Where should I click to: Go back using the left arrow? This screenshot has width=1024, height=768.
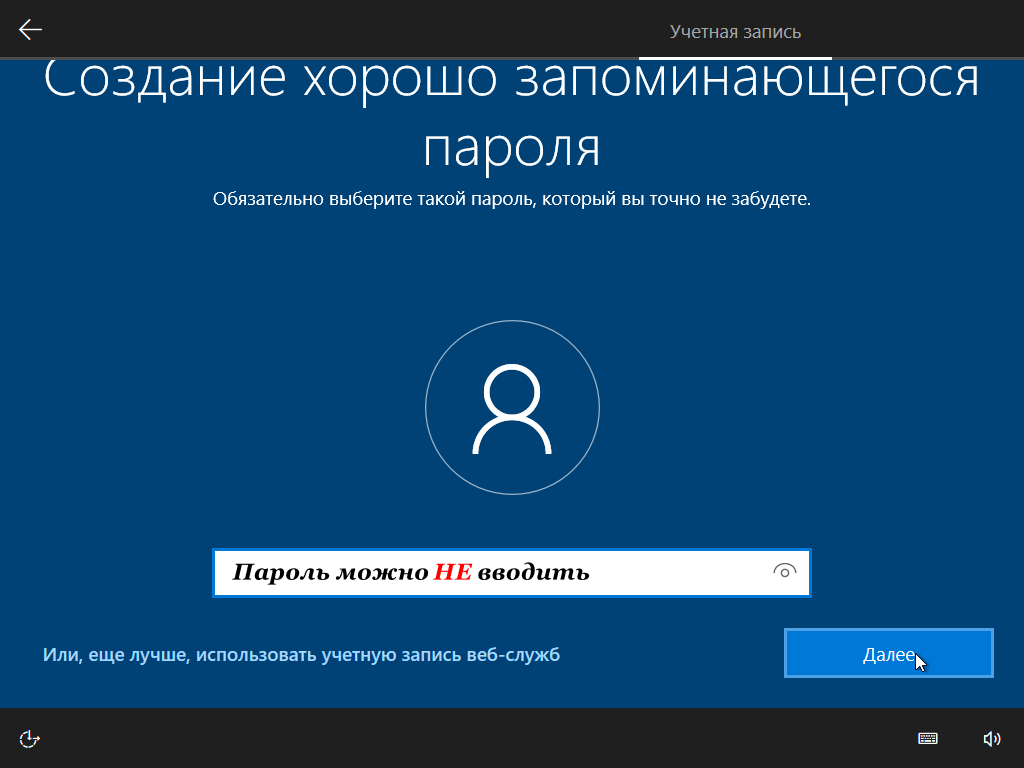30,30
